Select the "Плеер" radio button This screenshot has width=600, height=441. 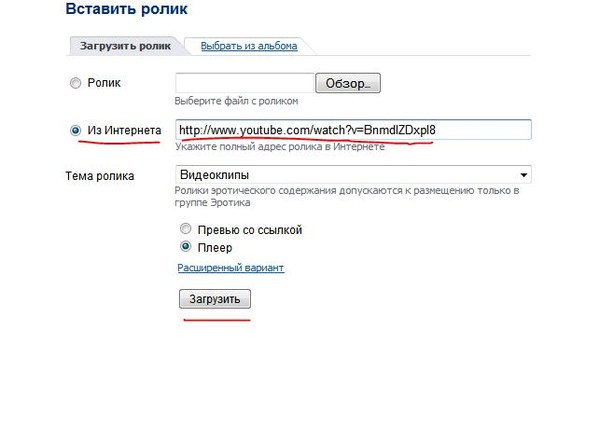pyautogui.click(x=183, y=247)
